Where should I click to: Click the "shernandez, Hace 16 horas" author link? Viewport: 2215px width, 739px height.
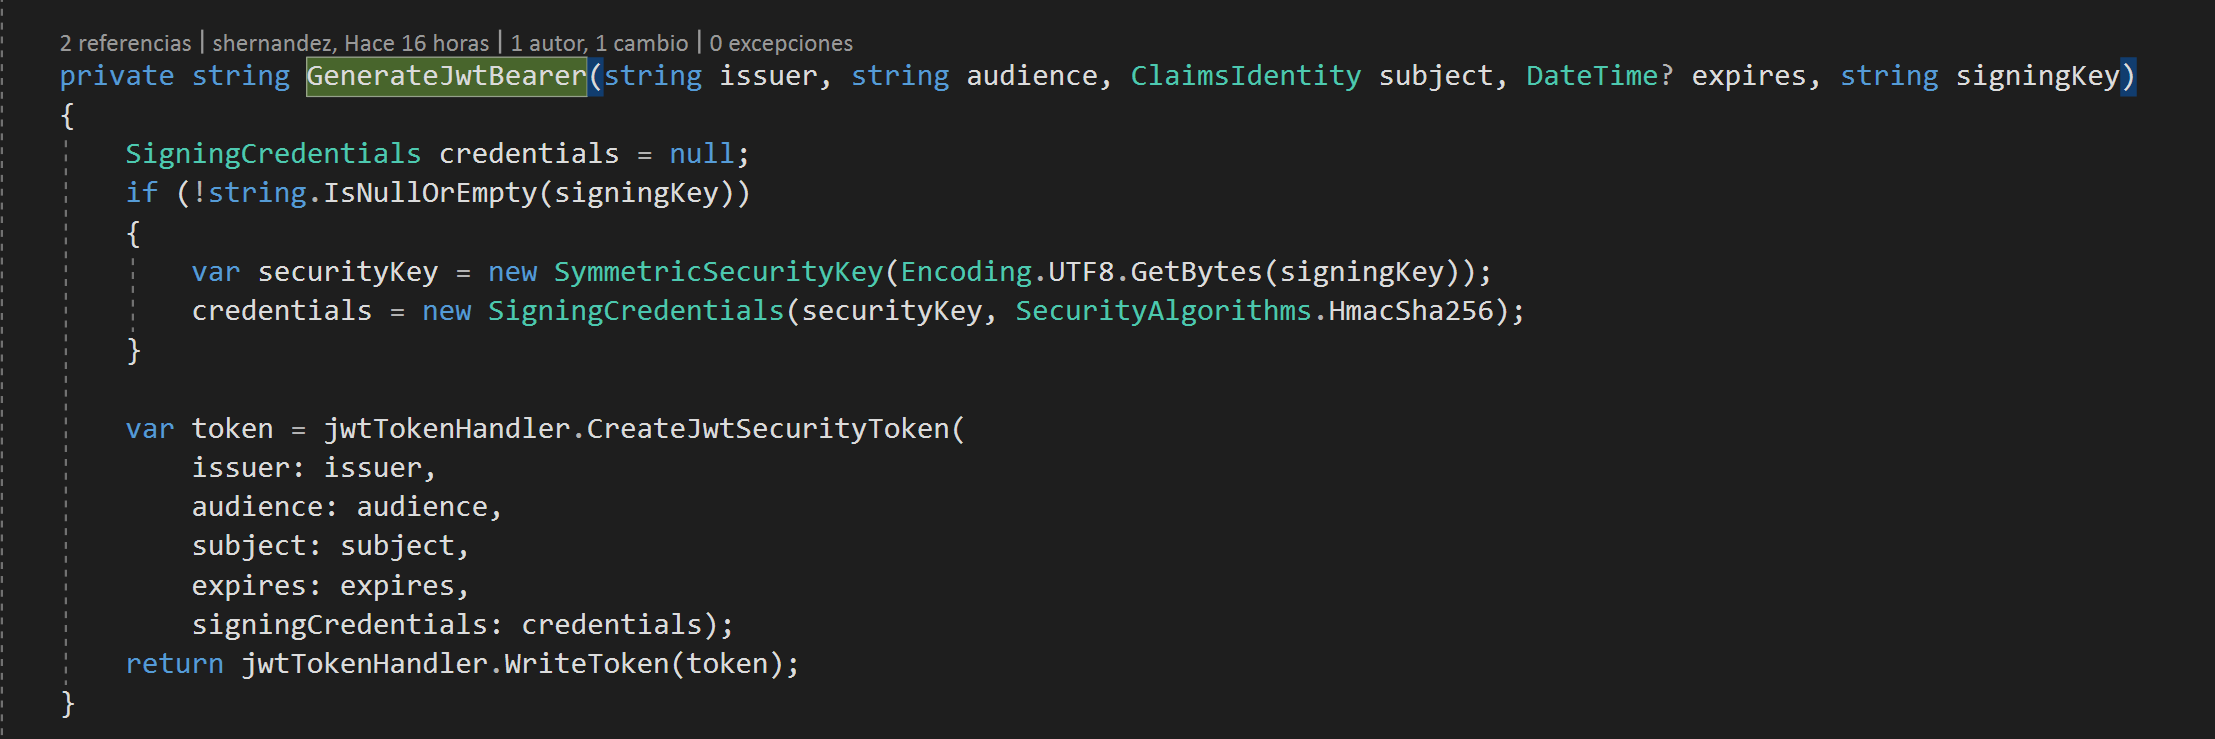coord(351,43)
